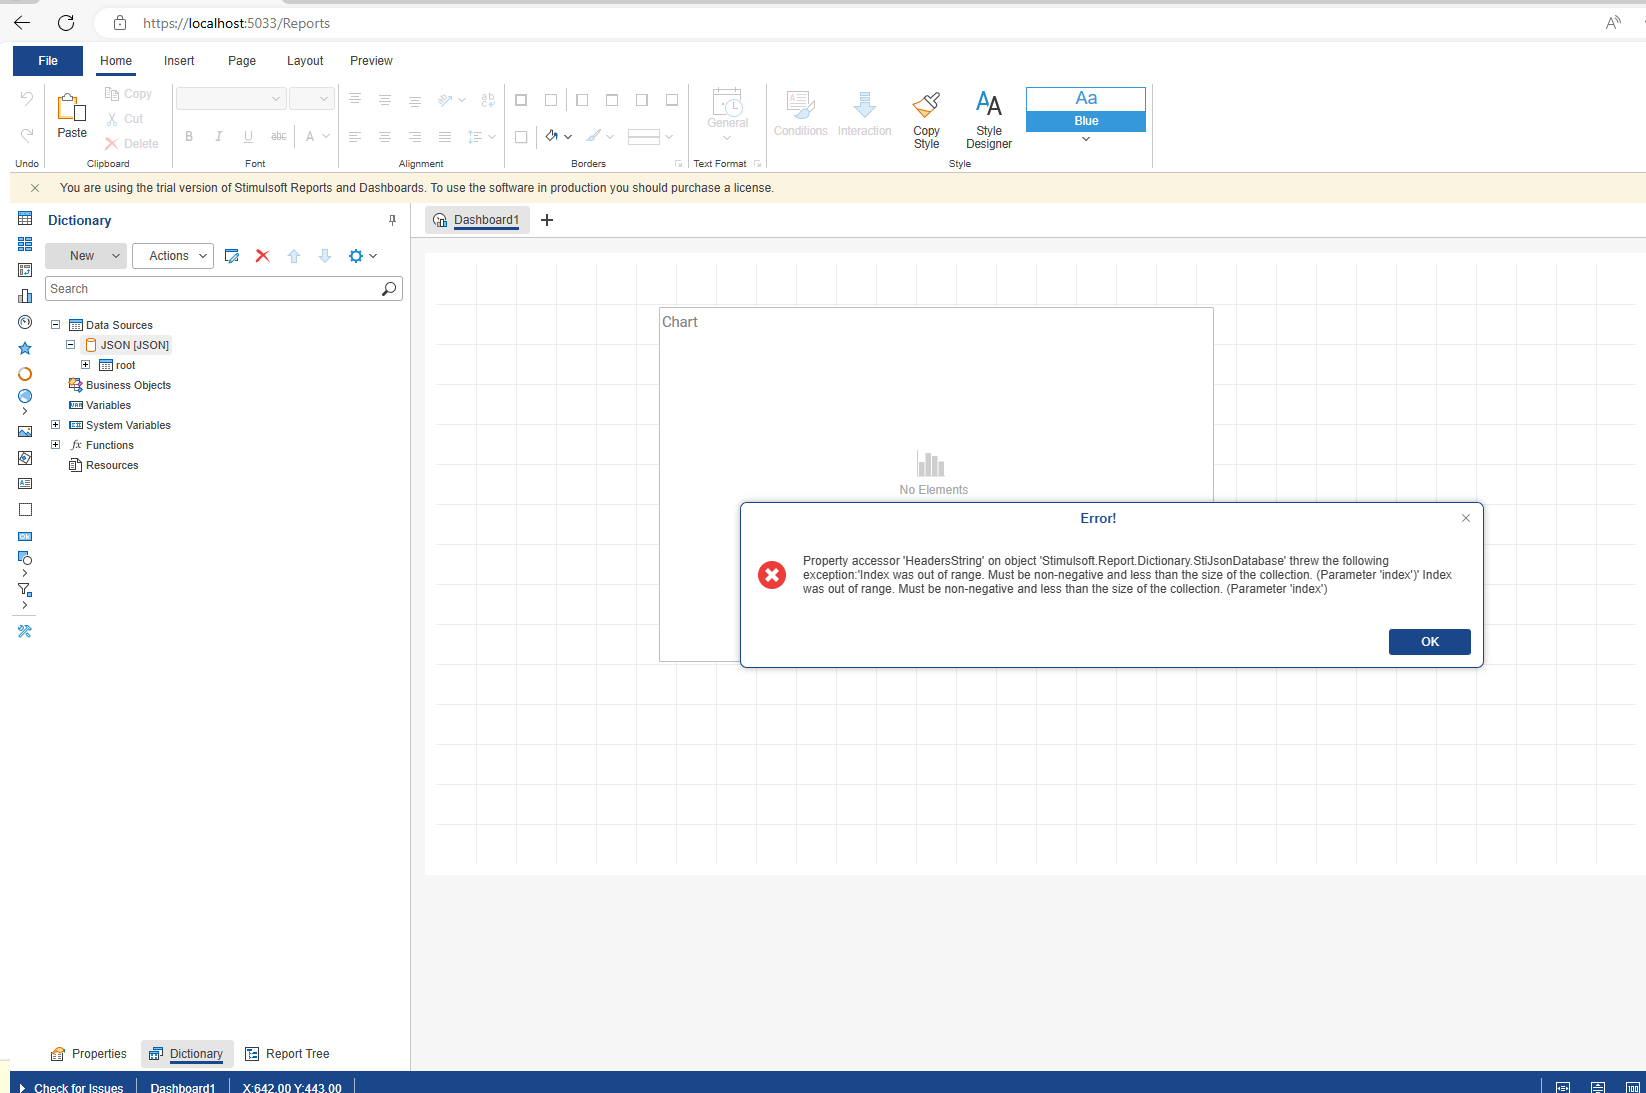Toggle word wrap button
1646x1093 pixels.
488,100
